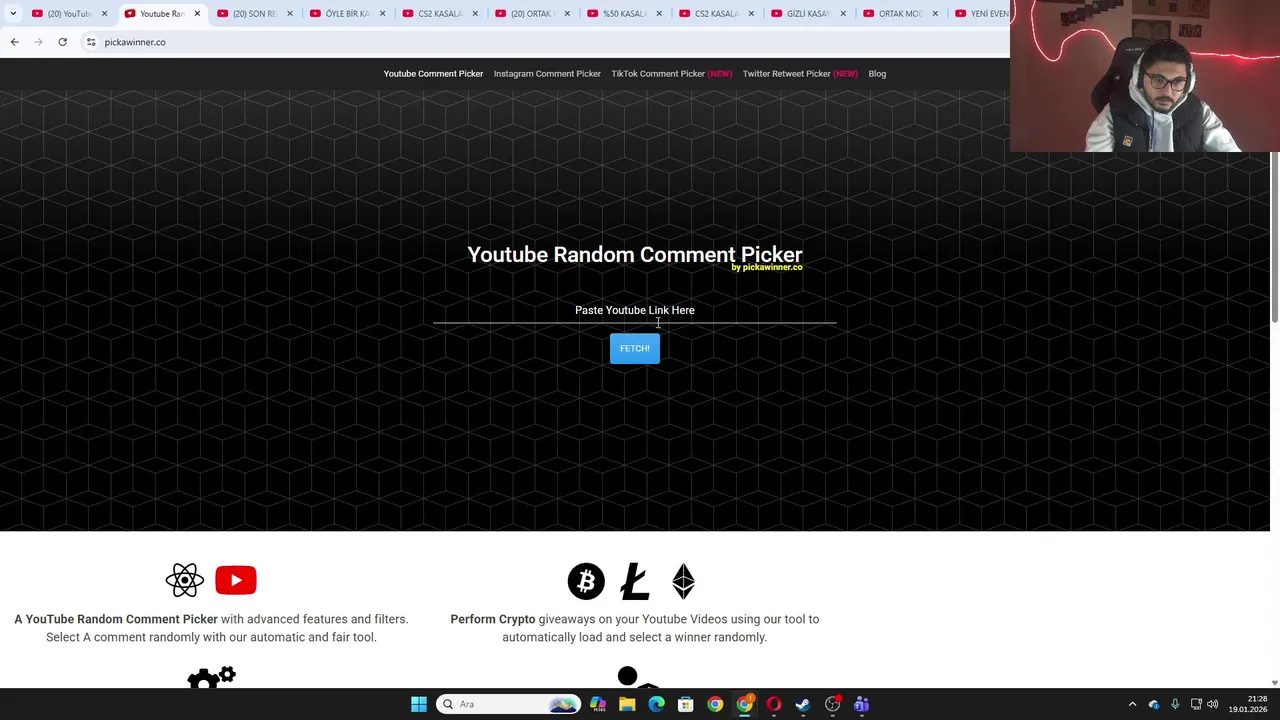Click the React atom icon

tap(185, 580)
